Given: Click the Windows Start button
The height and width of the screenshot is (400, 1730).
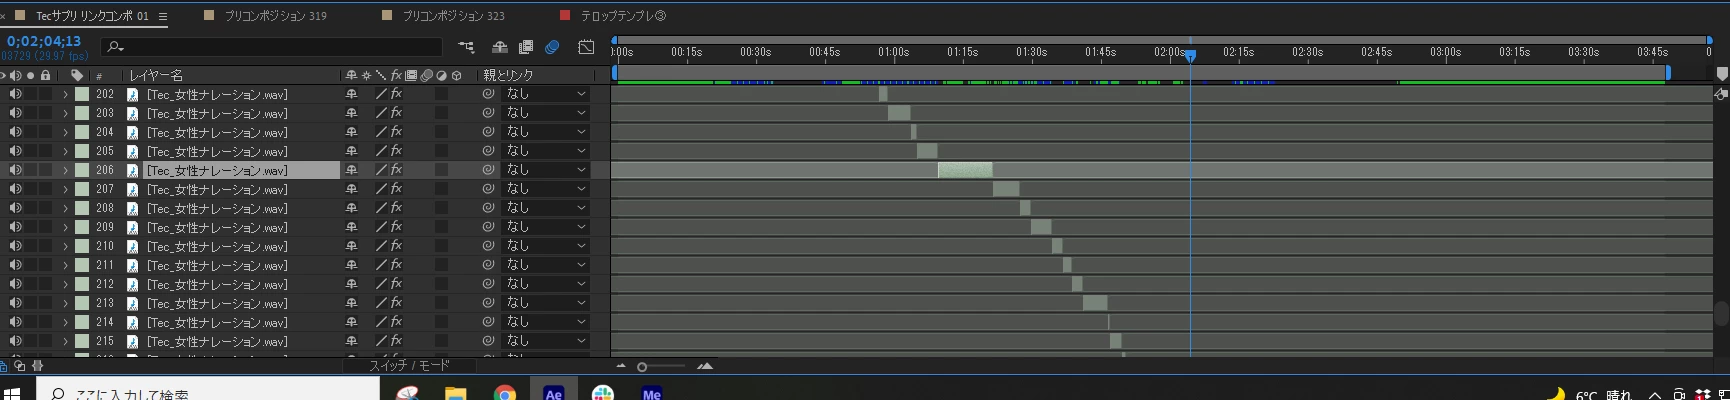Looking at the screenshot, I should 12,392.
